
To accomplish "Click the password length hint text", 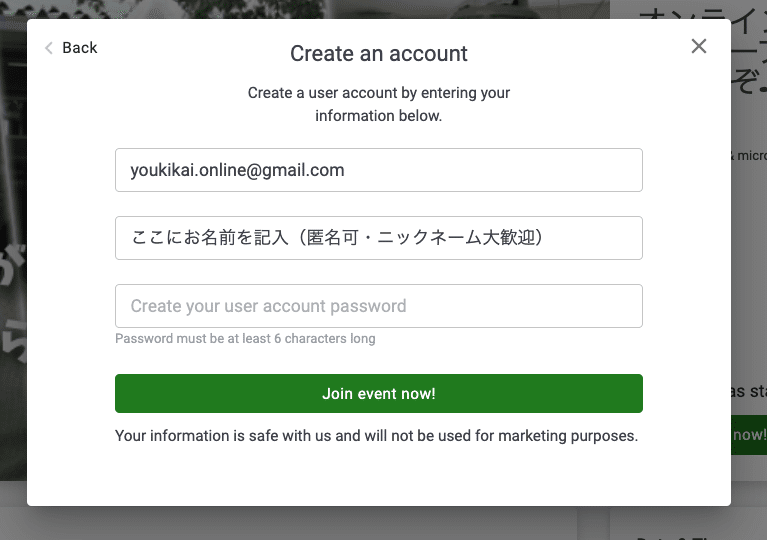I will point(245,339).
